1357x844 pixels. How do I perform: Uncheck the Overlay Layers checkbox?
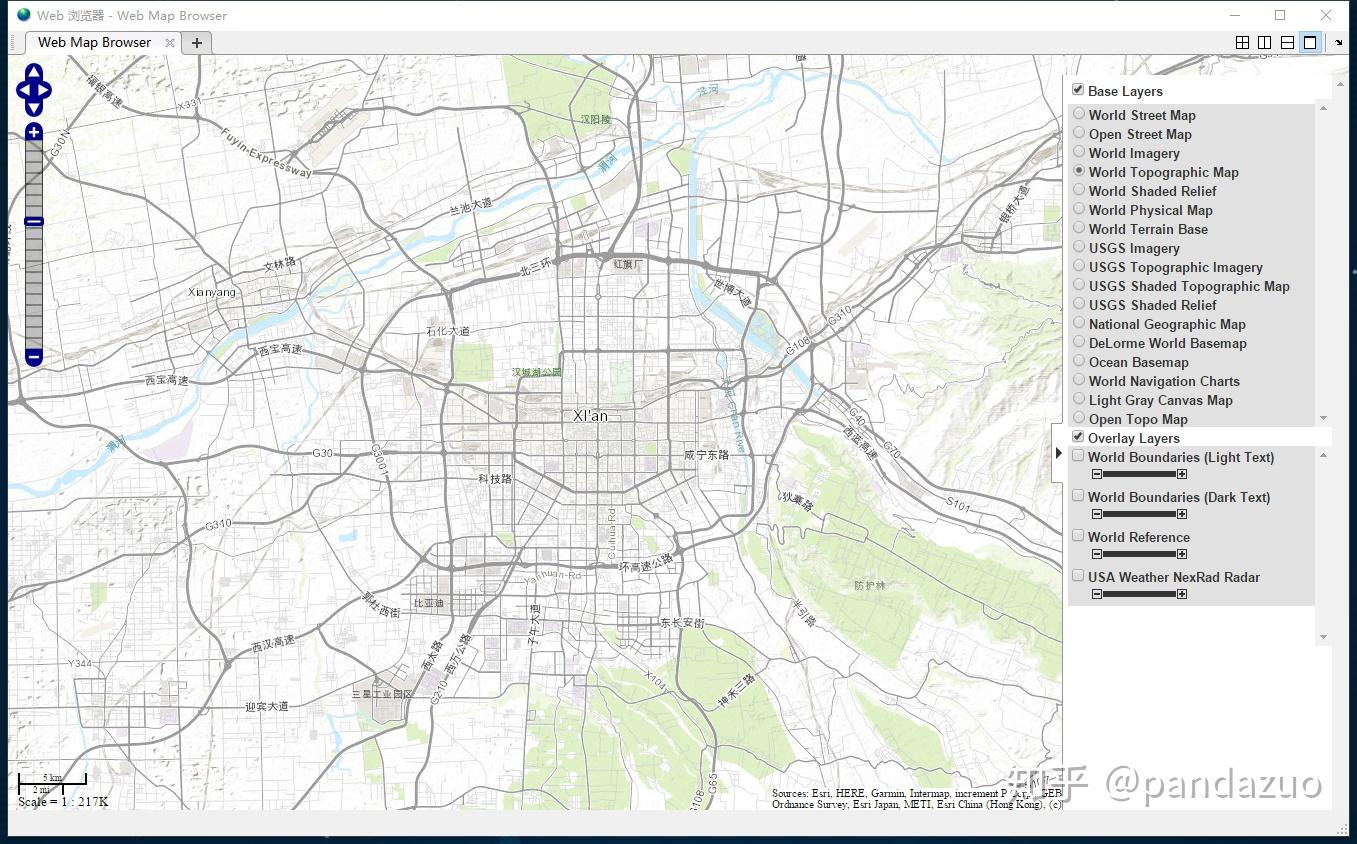[x=1078, y=436]
